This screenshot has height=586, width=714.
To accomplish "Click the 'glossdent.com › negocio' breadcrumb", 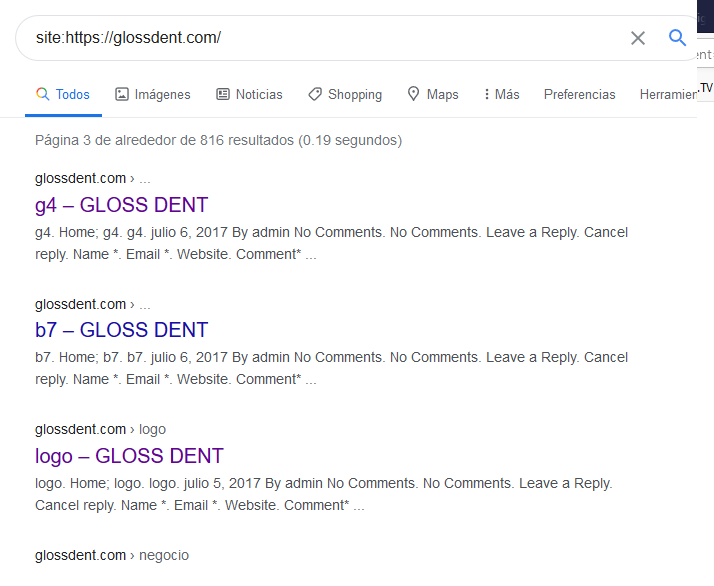I will click(112, 555).
